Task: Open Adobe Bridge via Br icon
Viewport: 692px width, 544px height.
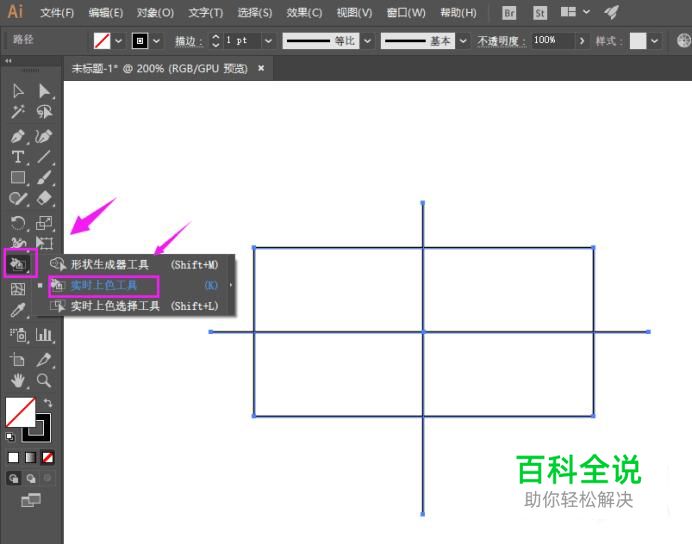Action: coord(509,12)
